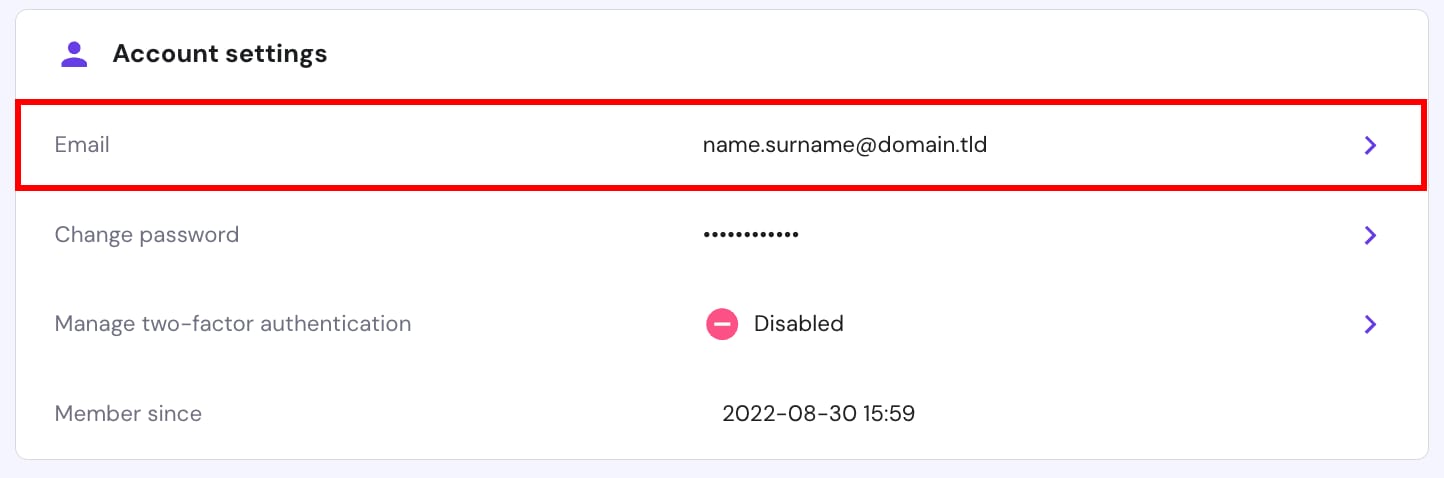Click the masked password dots
The width and height of the screenshot is (1444, 478).
coord(751,235)
